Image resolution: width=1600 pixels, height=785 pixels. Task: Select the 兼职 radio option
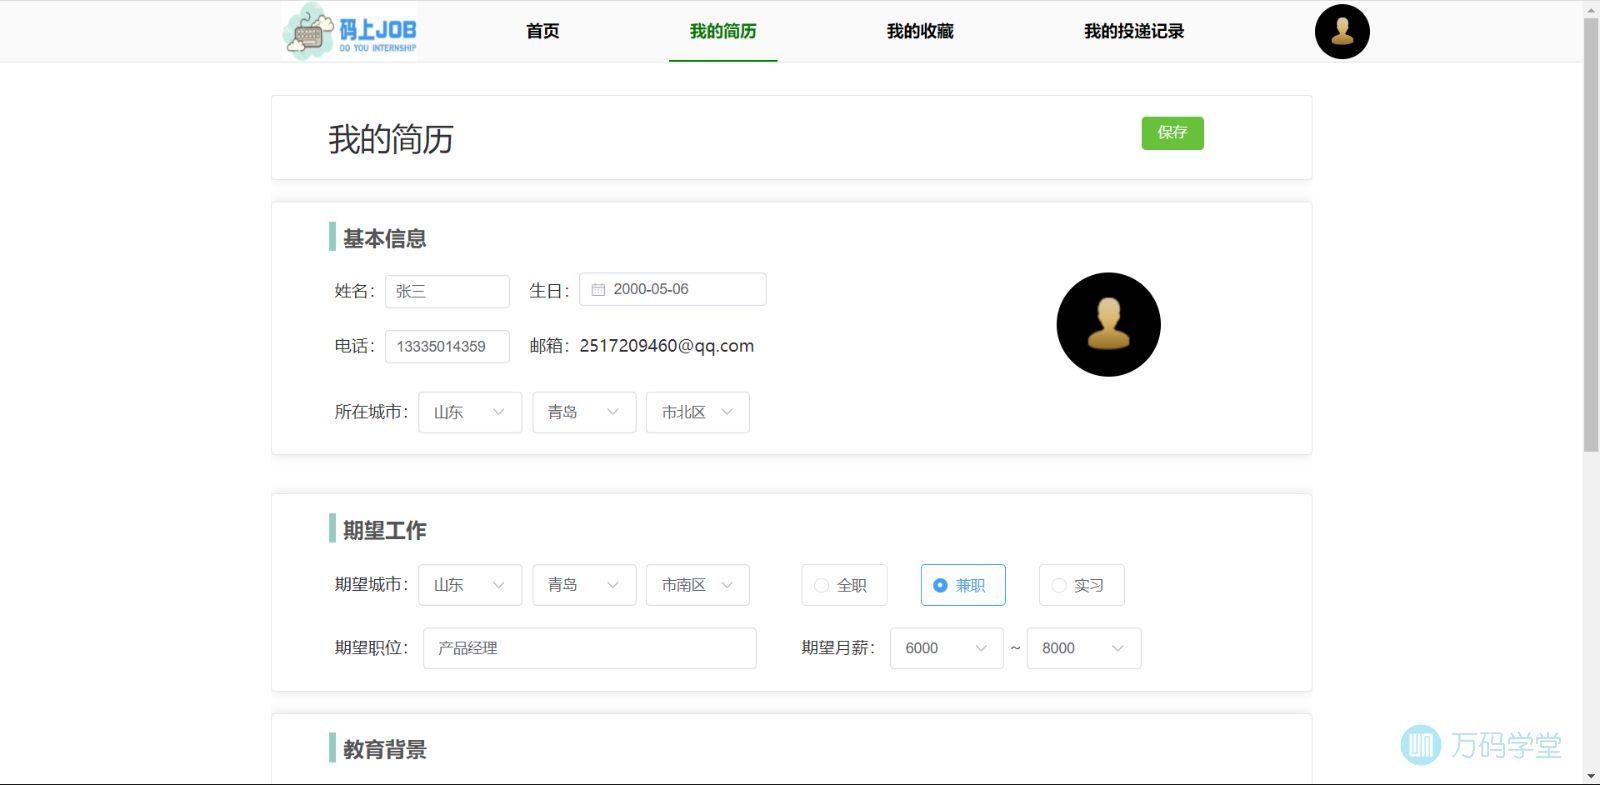[963, 585]
